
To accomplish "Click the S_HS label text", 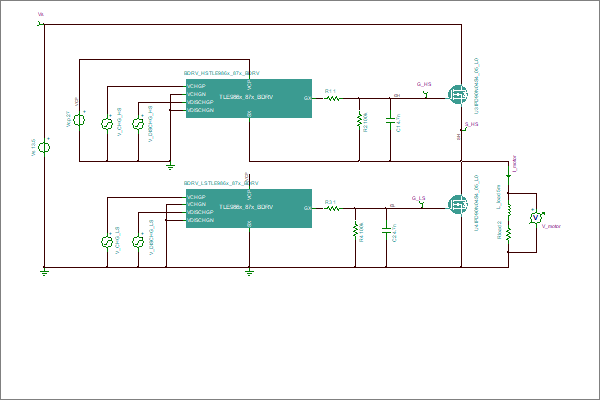I will click(x=471, y=124).
